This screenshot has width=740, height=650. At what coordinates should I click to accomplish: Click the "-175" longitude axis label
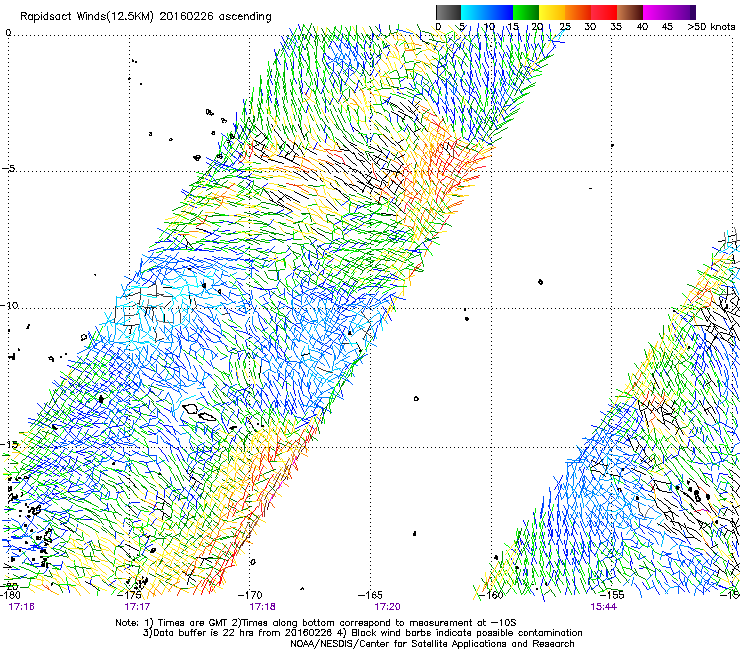pyautogui.click(x=129, y=595)
